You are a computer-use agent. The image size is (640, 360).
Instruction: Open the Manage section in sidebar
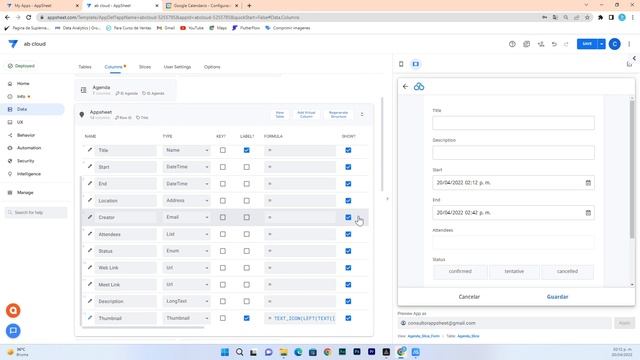tap(25, 192)
